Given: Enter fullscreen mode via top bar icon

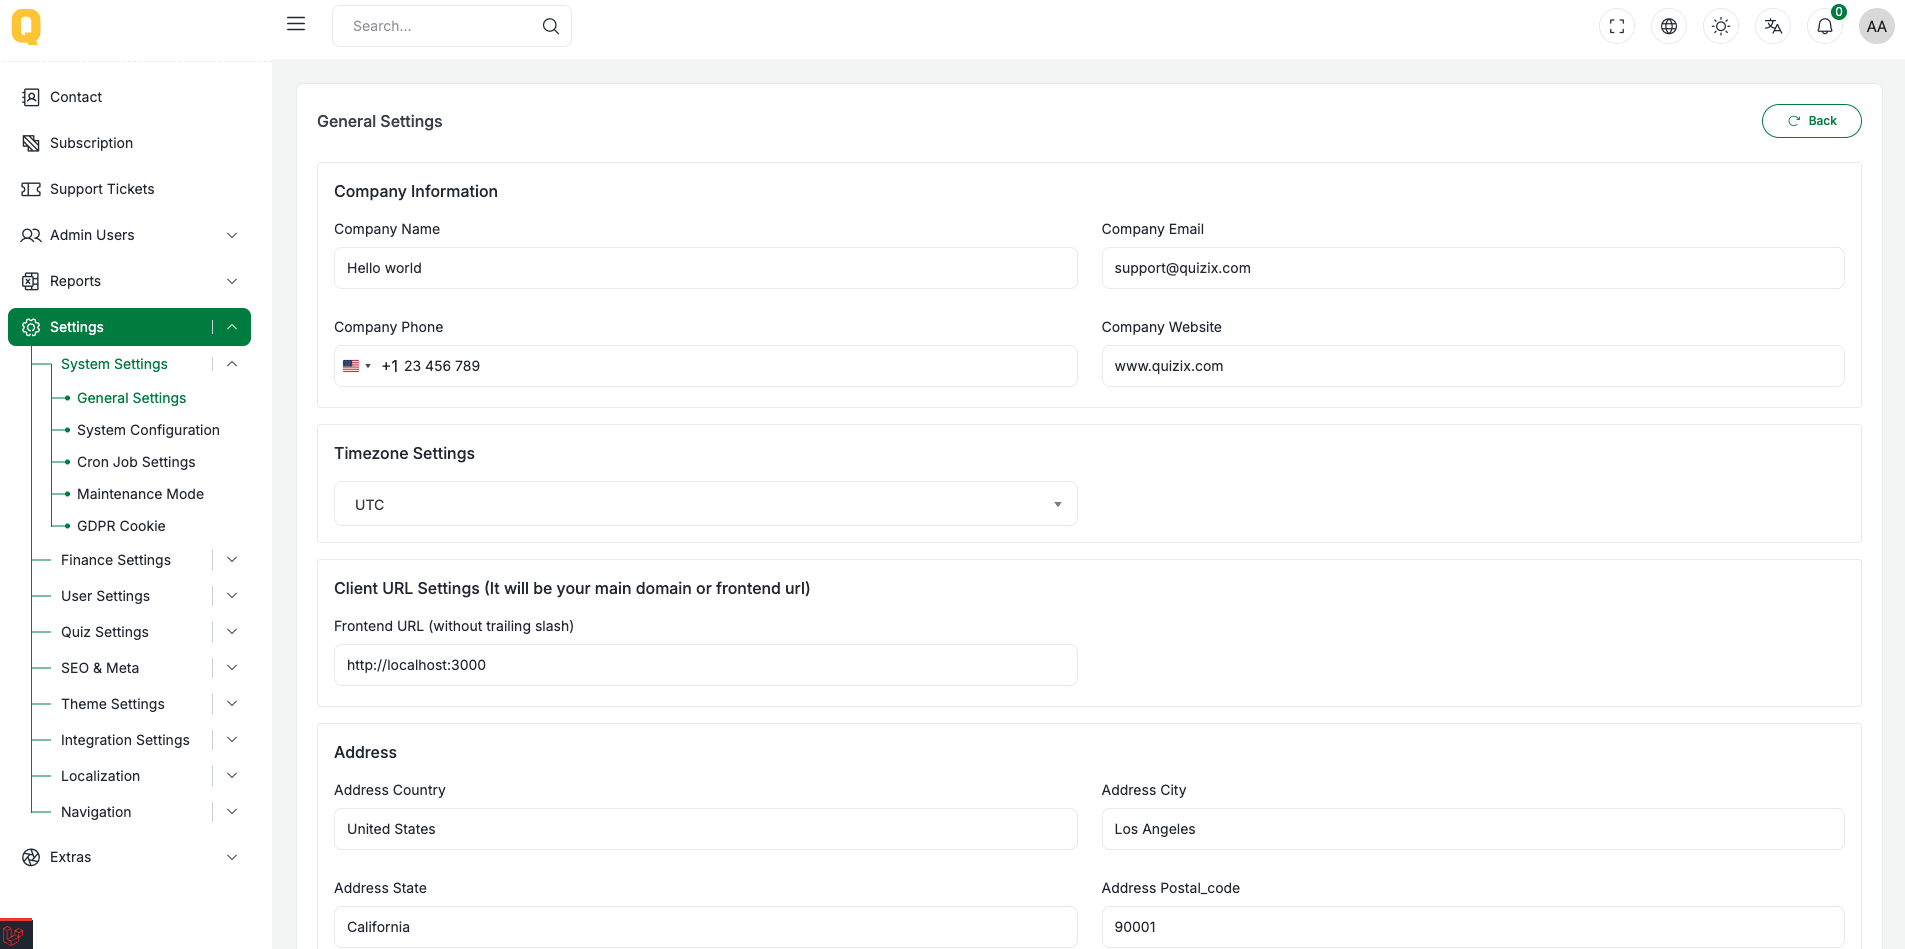Looking at the screenshot, I should (1617, 26).
